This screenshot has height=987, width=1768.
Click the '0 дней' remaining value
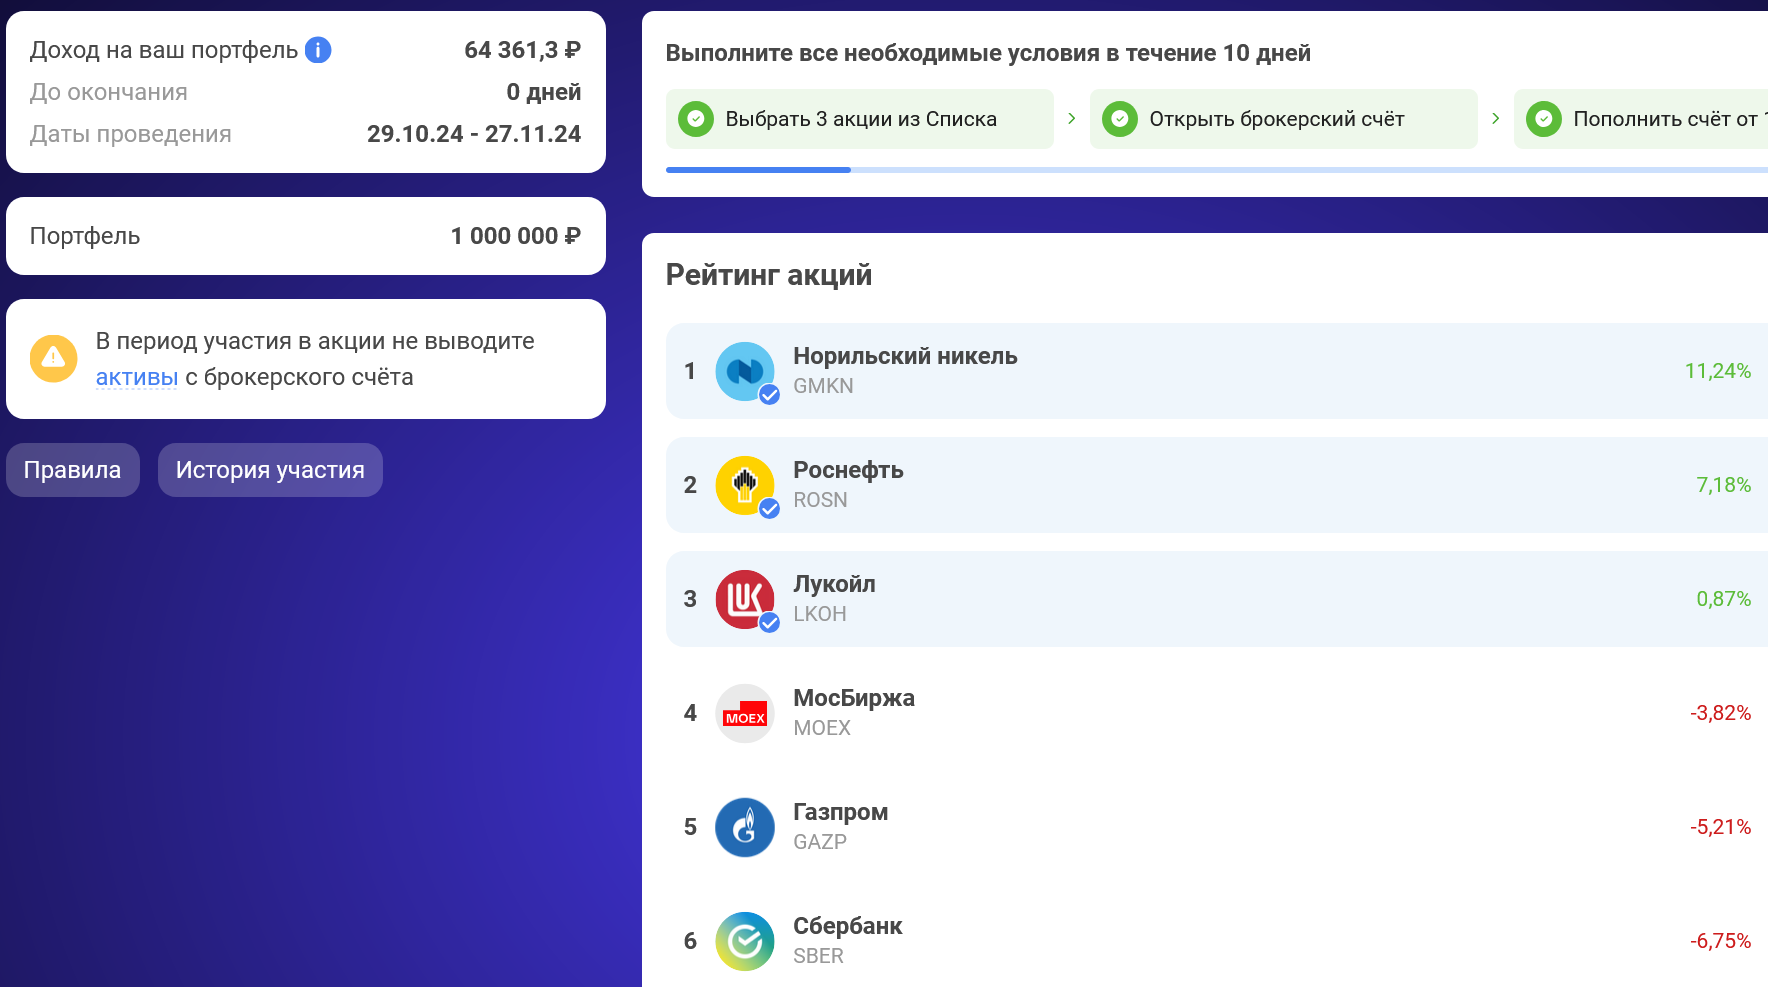click(544, 92)
